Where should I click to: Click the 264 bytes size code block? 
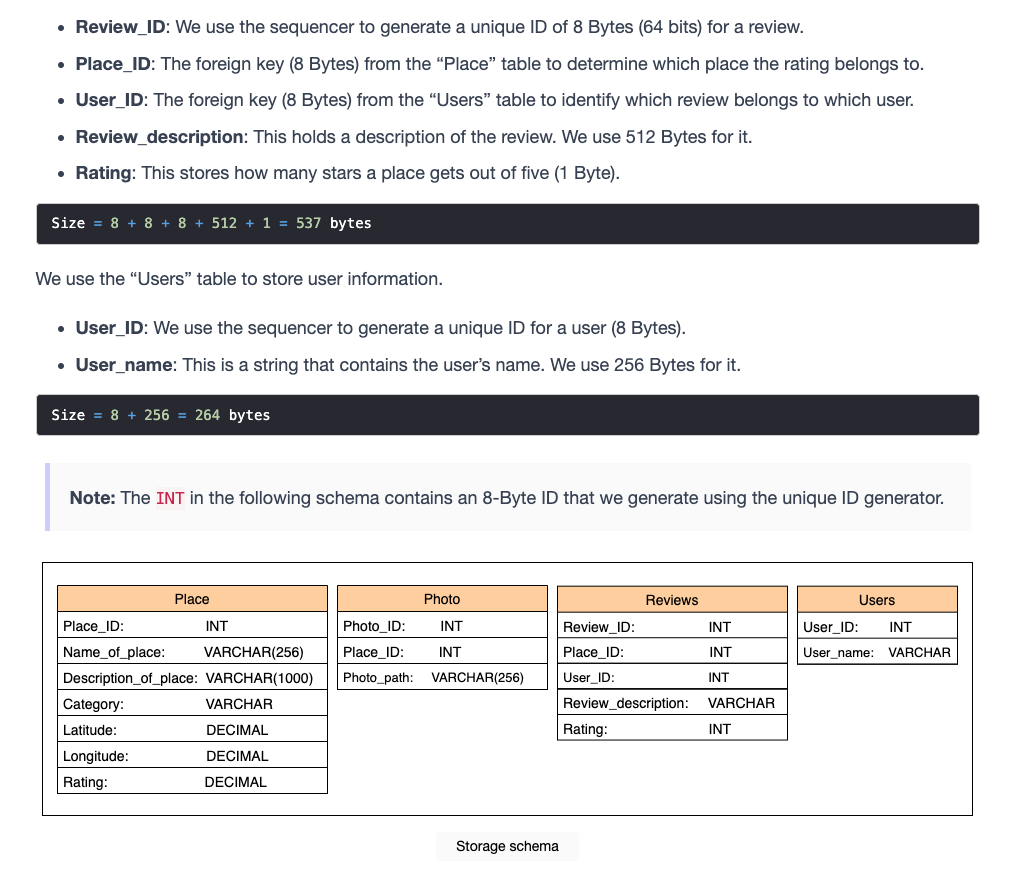tap(508, 415)
